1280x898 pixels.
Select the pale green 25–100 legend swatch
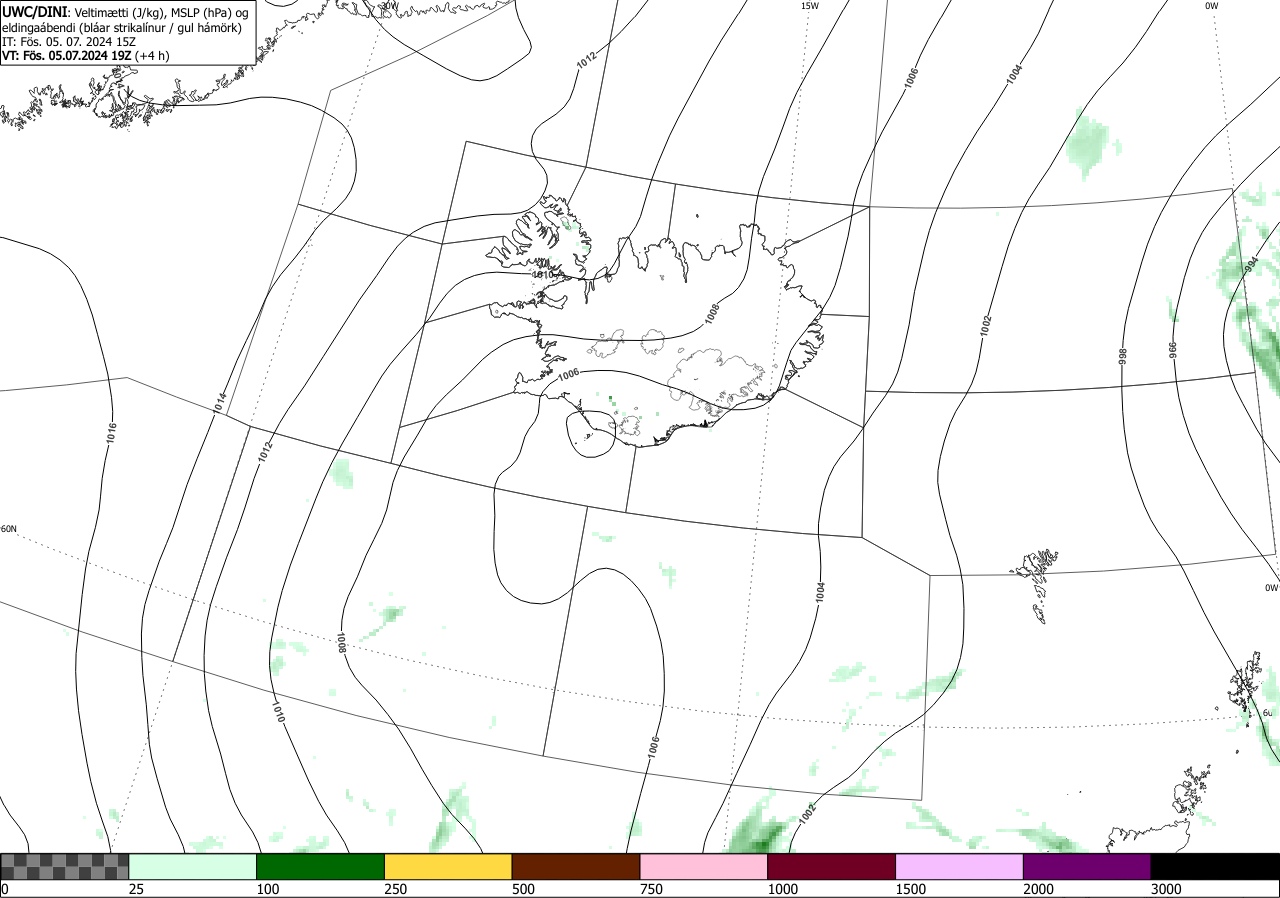coord(193,866)
